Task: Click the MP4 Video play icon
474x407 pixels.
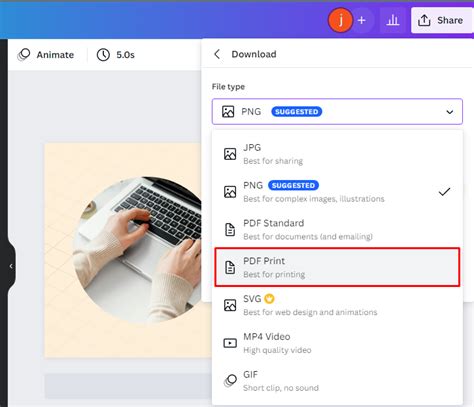Action: 230,343
